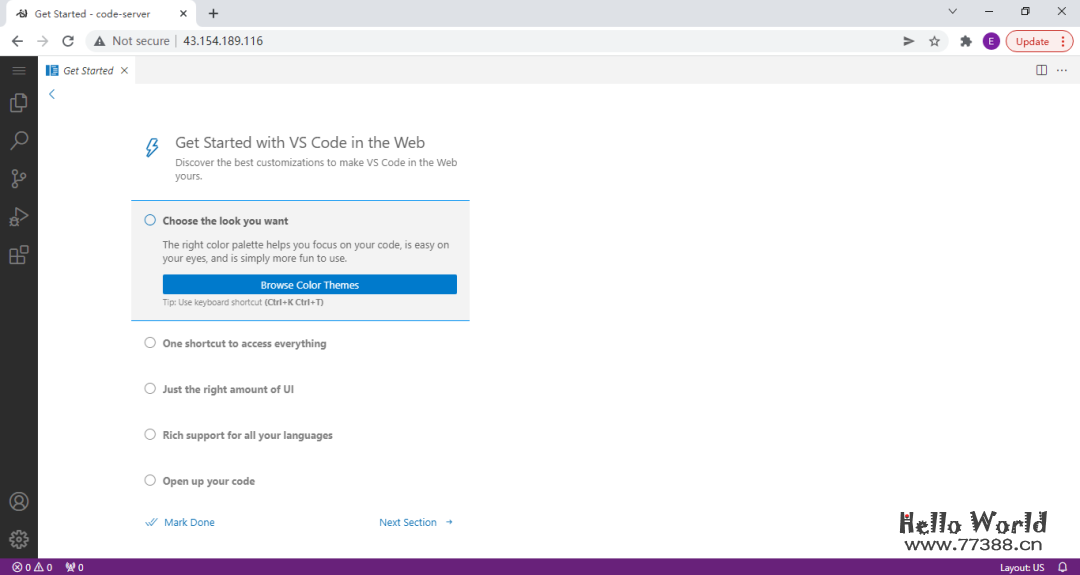Click the notifications bell in status bar
1080x575 pixels.
pos(1062,567)
